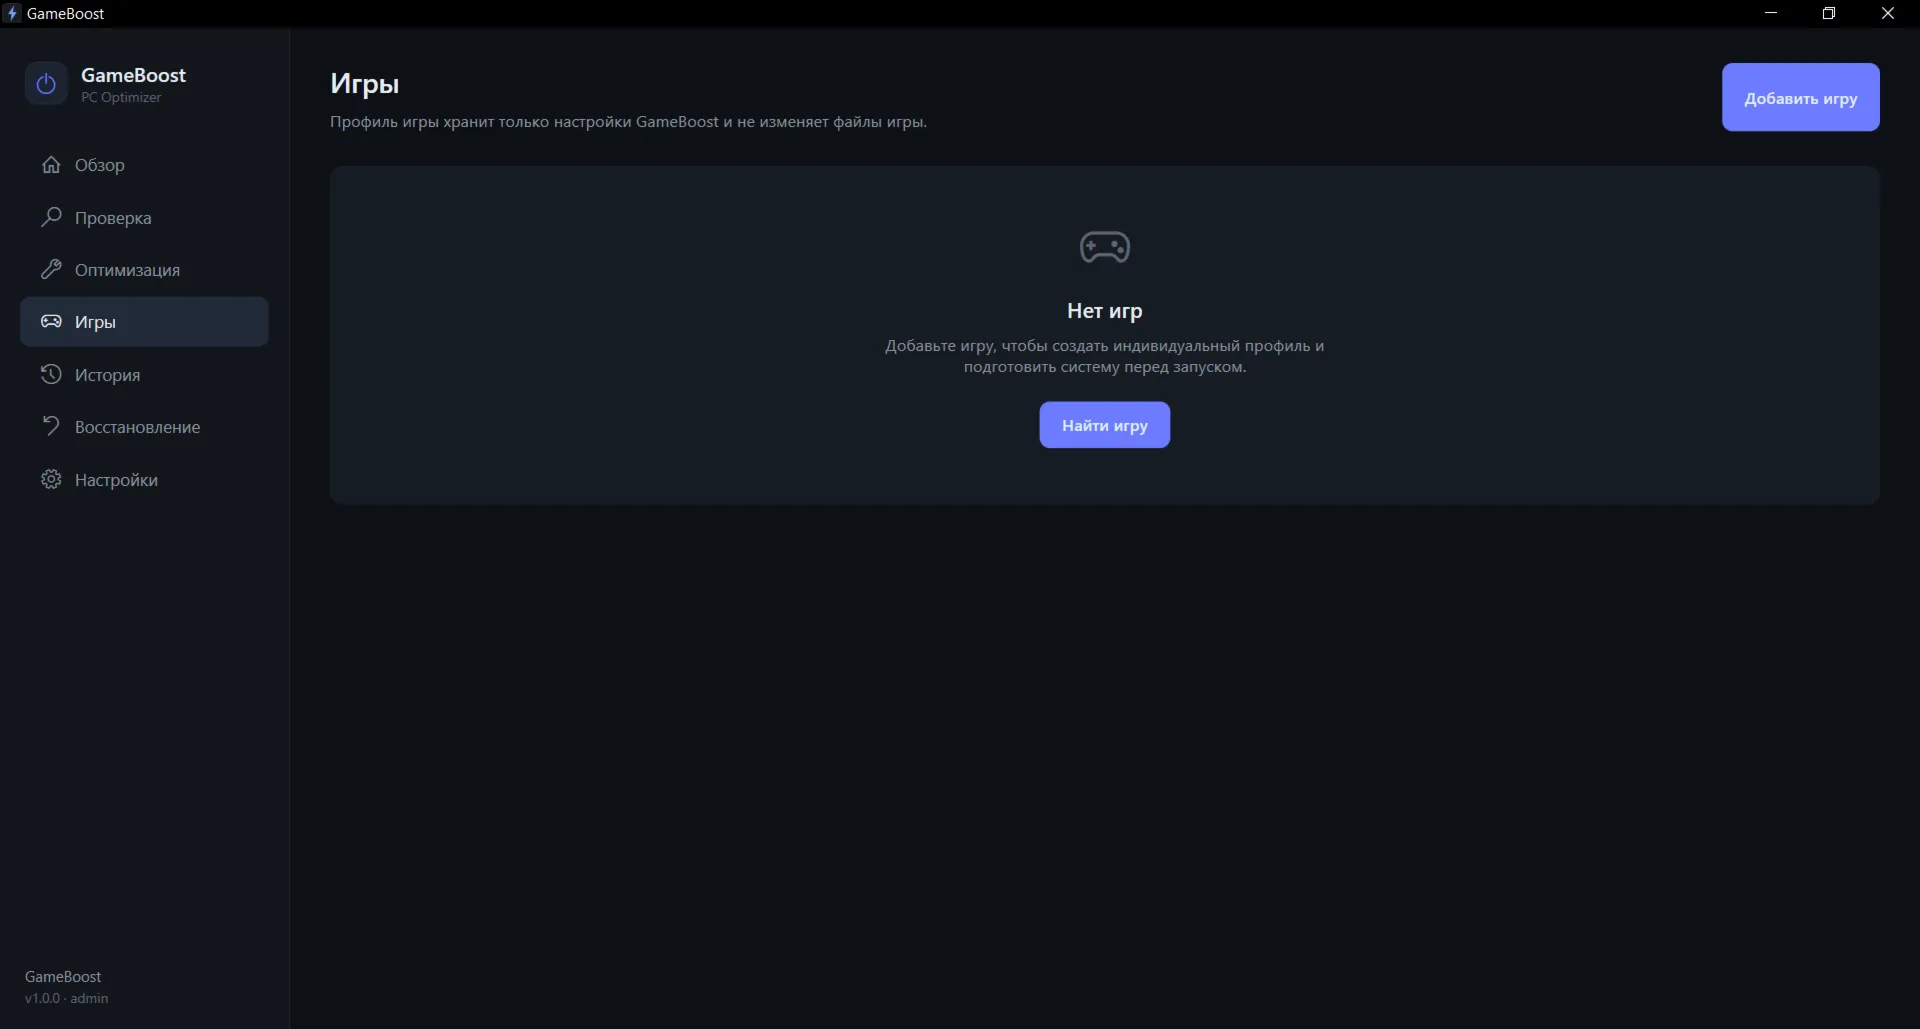Minimize the GameBoost window
The width and height of the screenshot is (1920, 1029).
pyautogui.click(x=1771, y=13)
